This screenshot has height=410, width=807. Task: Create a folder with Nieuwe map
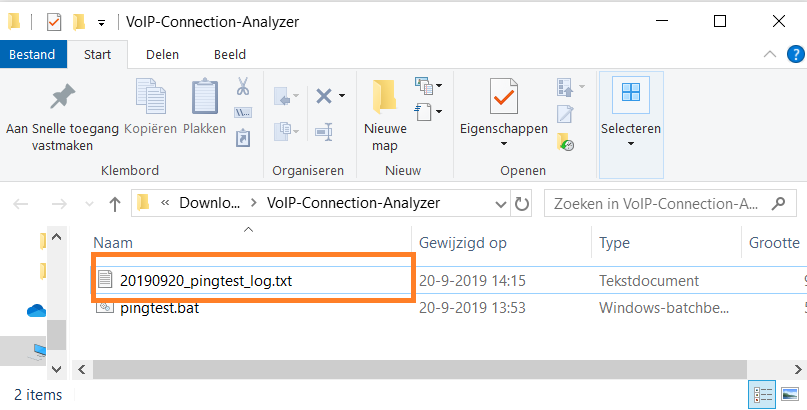point(385,112)
